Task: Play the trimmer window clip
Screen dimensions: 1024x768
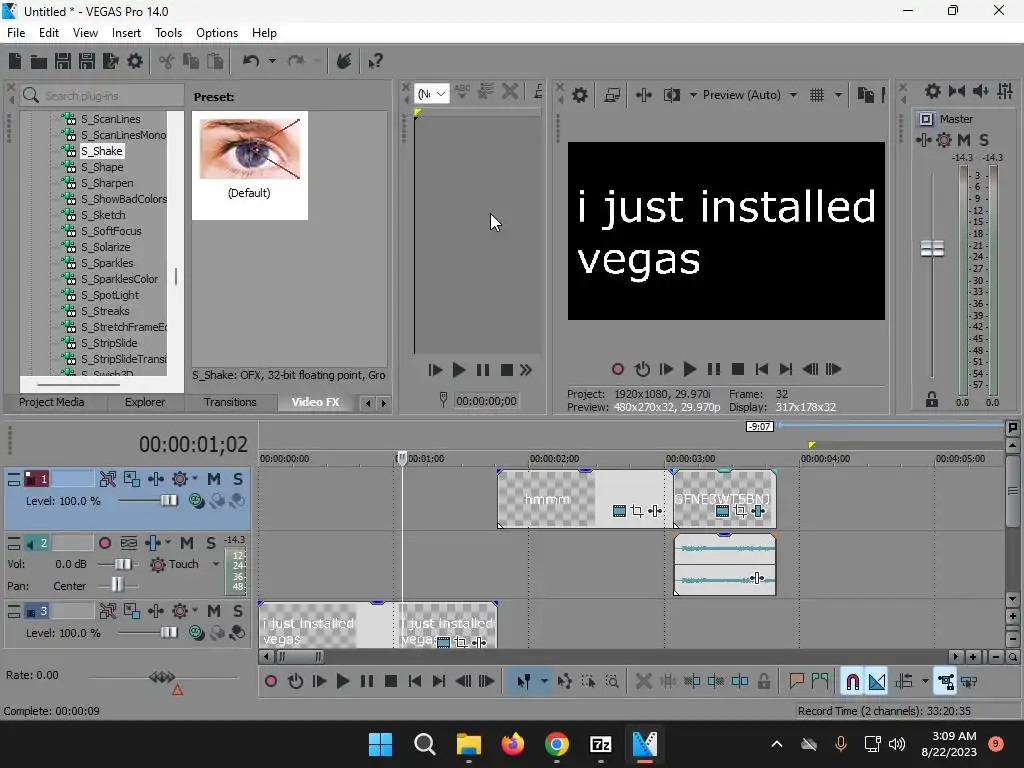Action: pos(459,370)
